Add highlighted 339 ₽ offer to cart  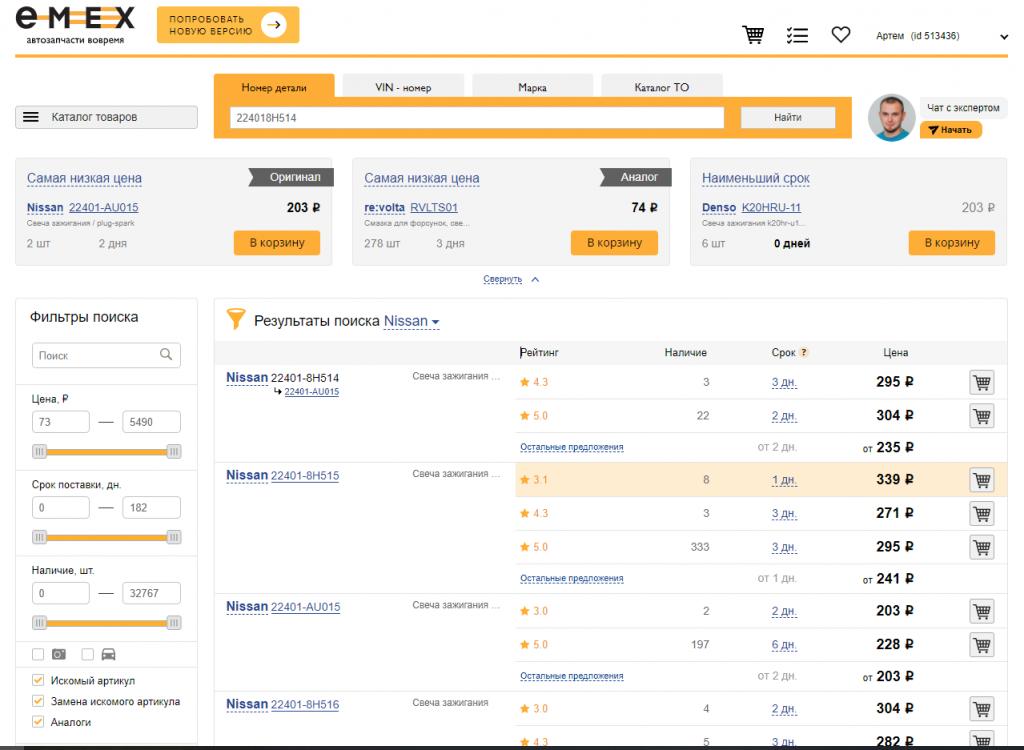[982, 480]
